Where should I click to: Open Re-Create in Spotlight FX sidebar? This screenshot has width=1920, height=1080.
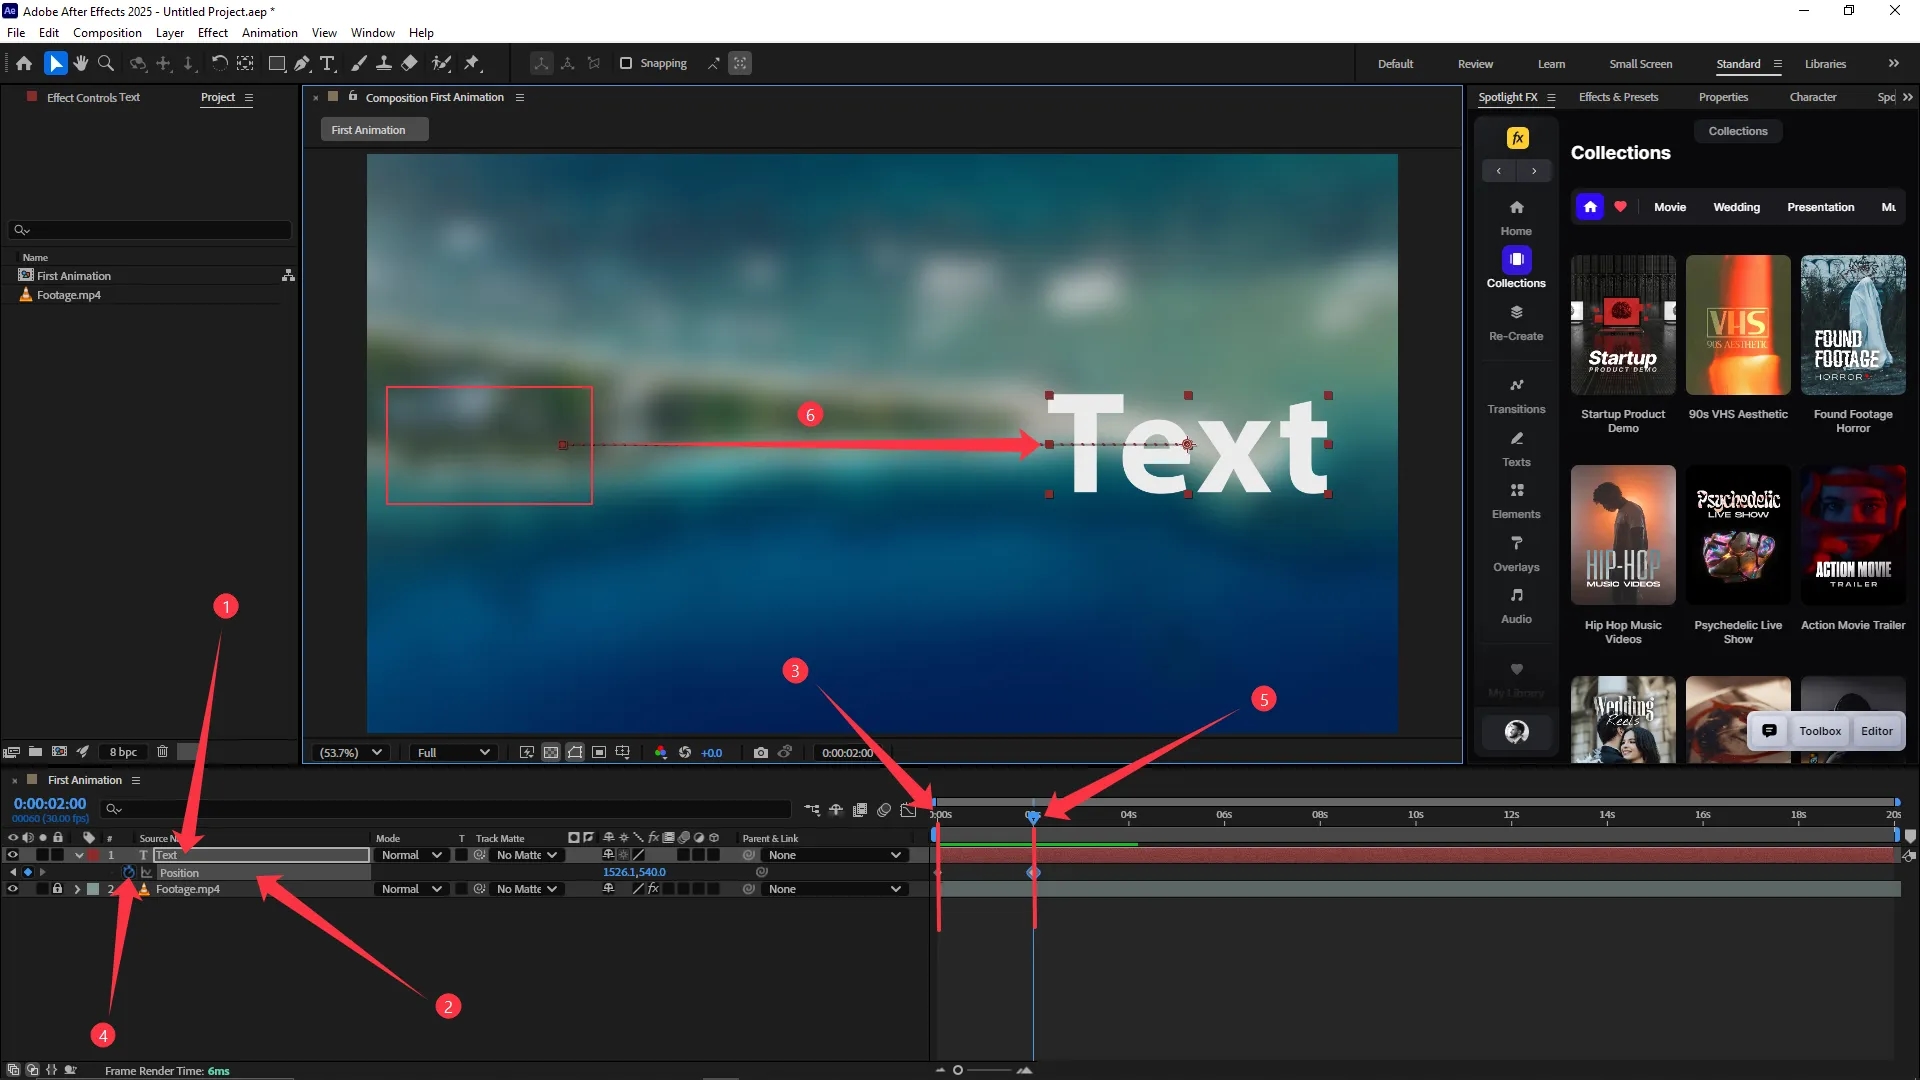[x=1516, y=323]
